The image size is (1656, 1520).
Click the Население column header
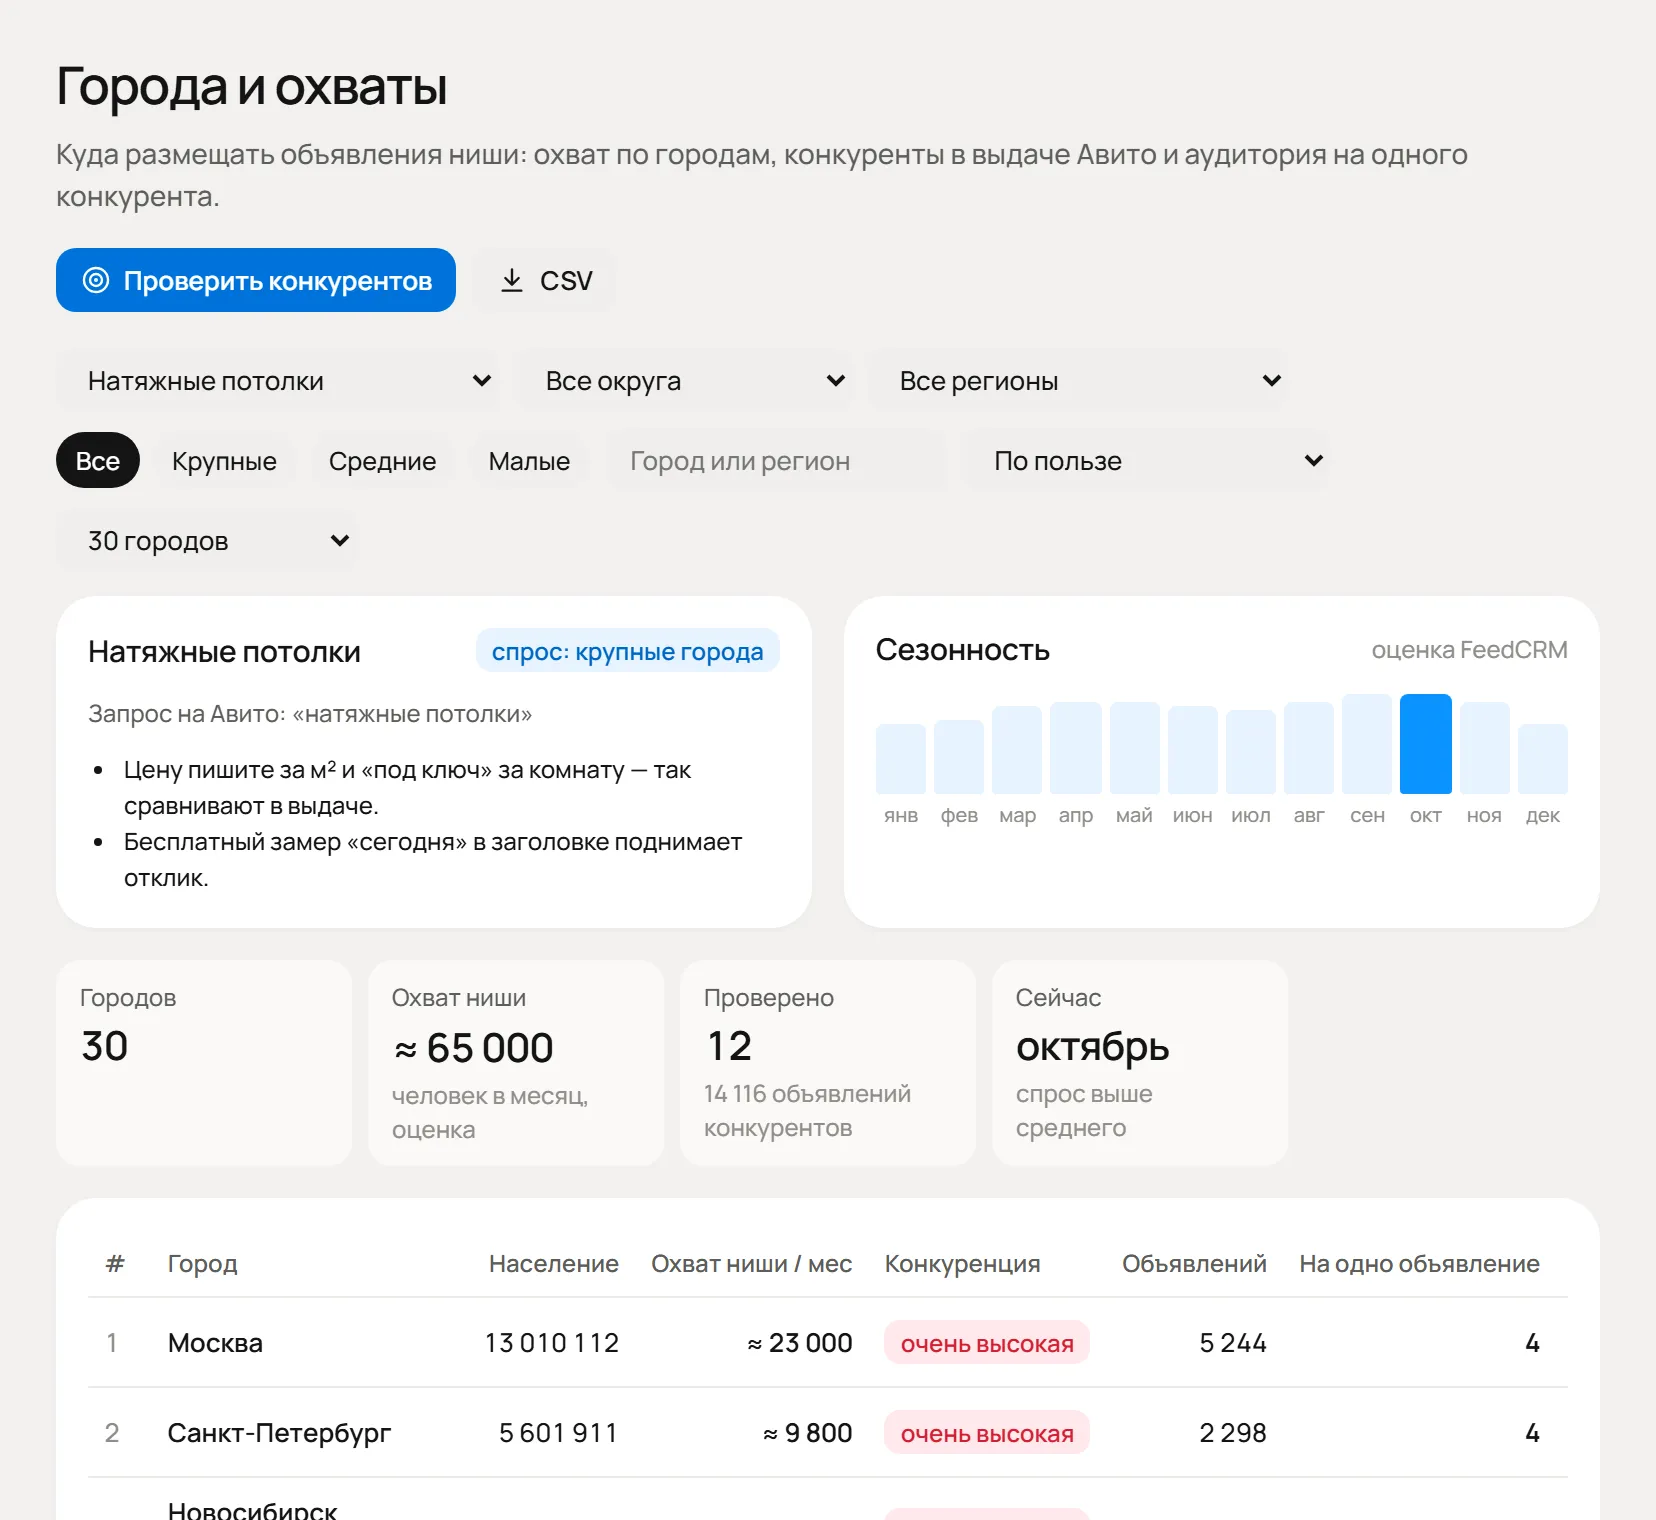pyautogui.click(x=554, y=1263)
